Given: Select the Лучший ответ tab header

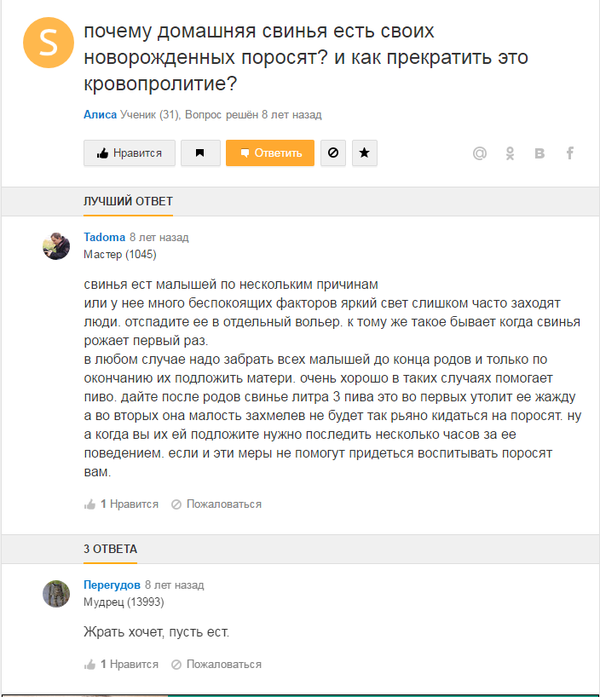Looking at the screenshot, I should [x=128, y=202].
